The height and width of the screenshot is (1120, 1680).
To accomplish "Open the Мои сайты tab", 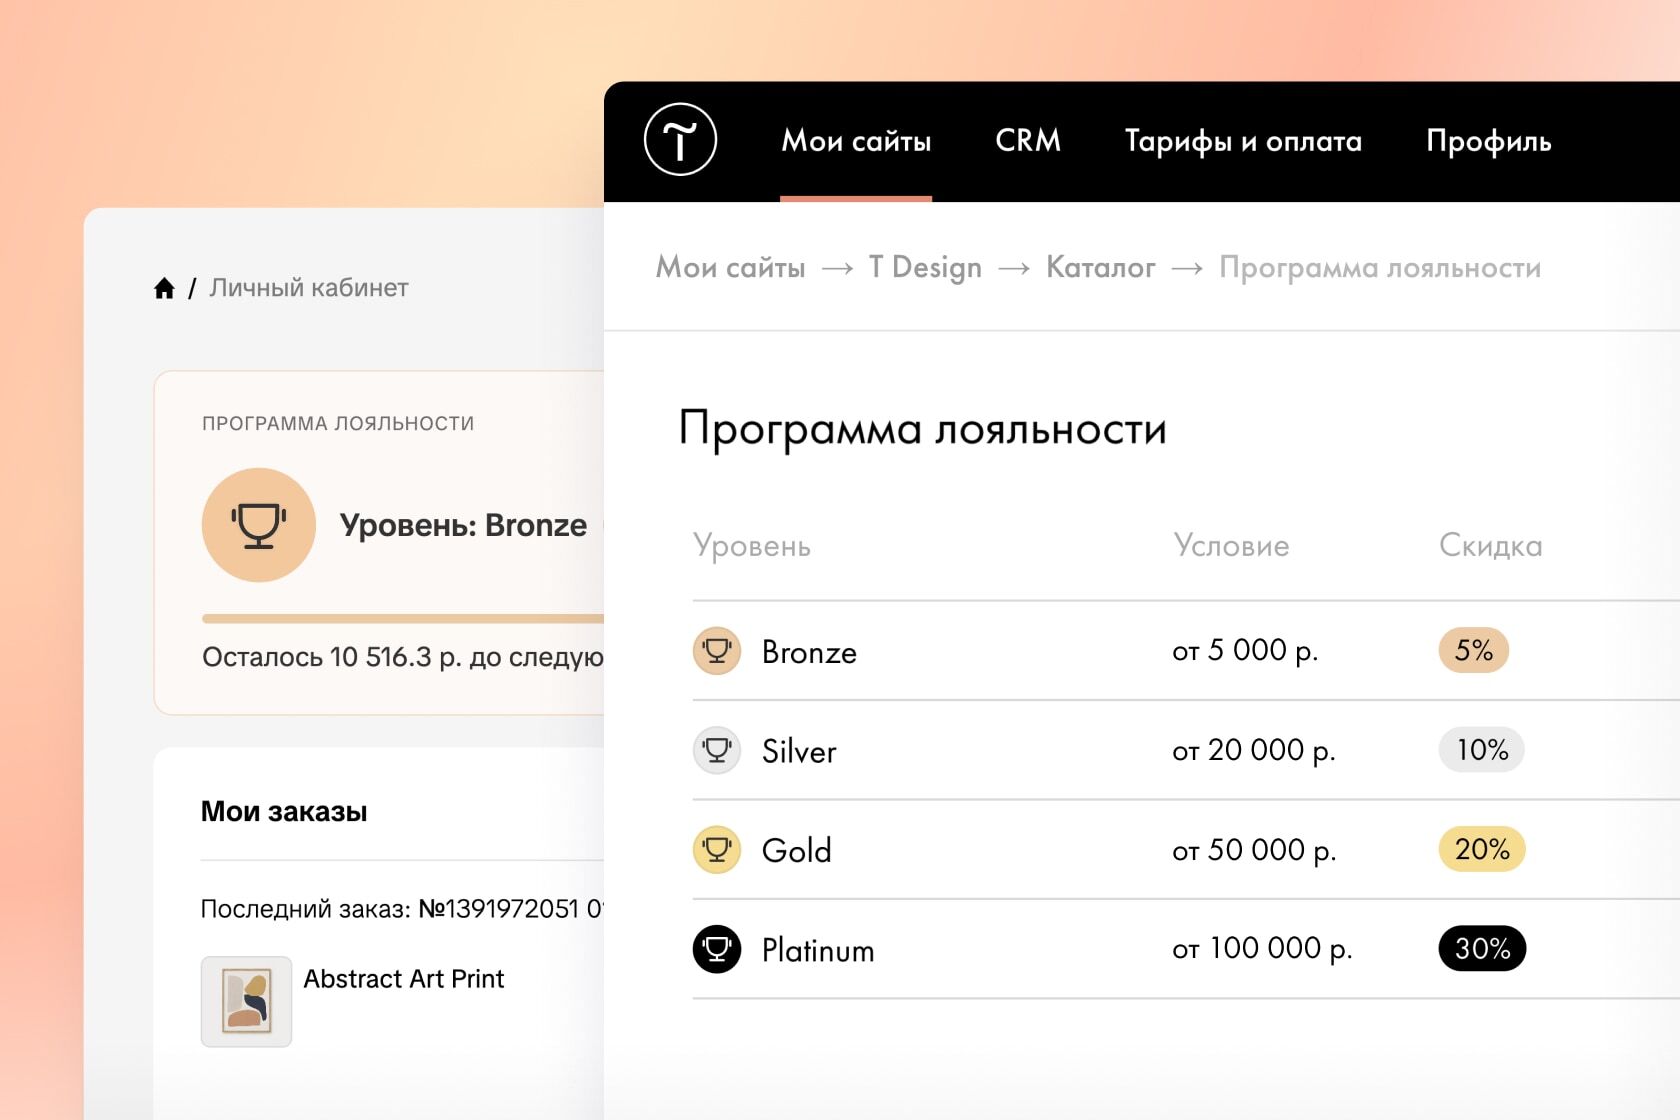I will pos(856,141).
